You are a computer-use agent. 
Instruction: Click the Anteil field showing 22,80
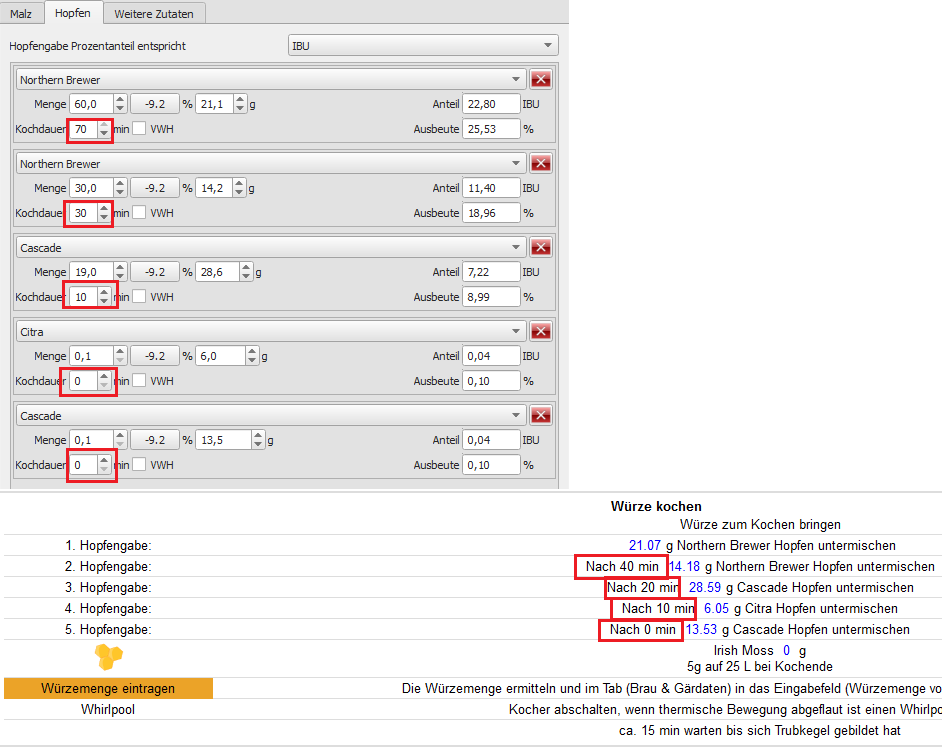pos(491,104)
